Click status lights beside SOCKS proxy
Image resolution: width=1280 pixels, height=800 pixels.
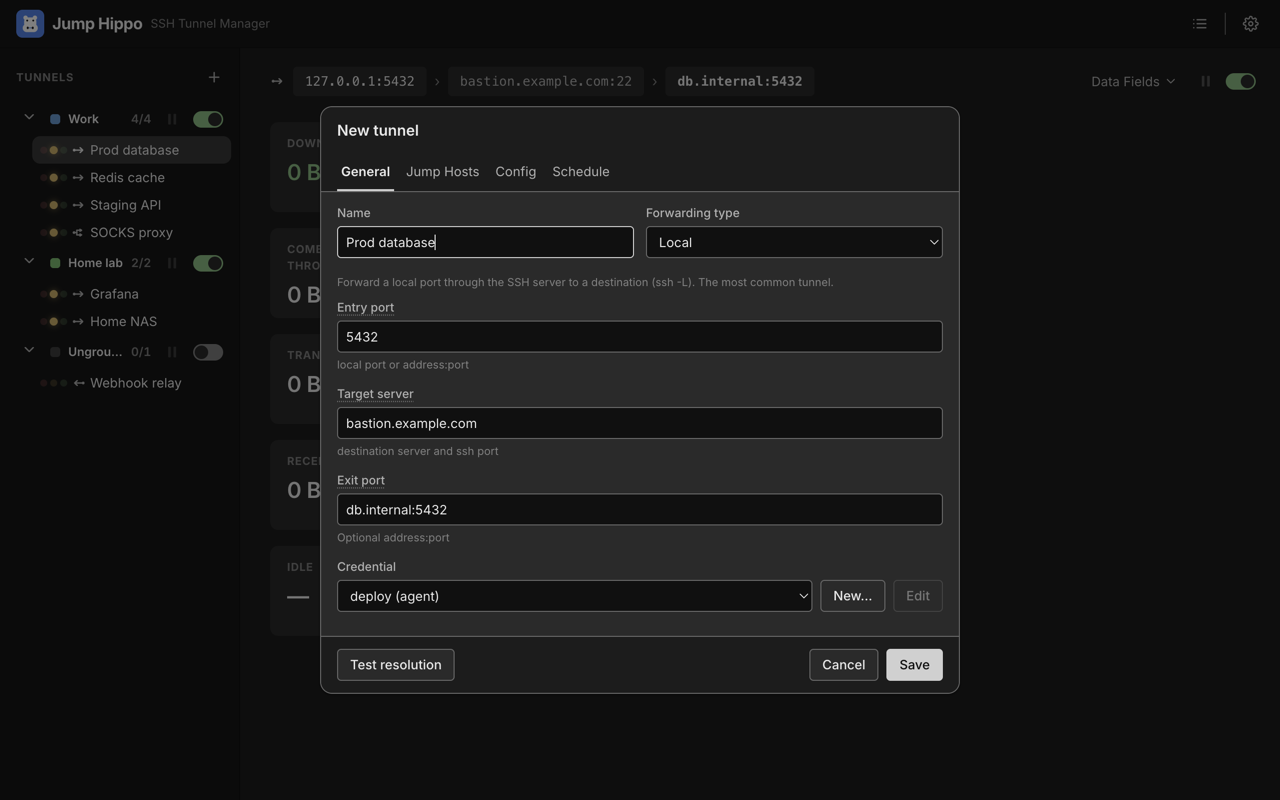[54, 232]
